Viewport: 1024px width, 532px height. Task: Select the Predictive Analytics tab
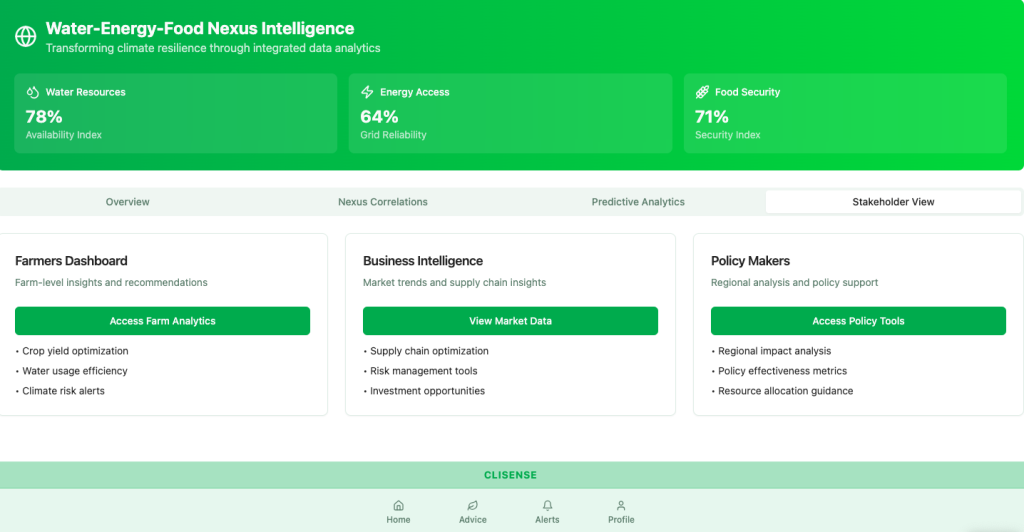[638, 202]
